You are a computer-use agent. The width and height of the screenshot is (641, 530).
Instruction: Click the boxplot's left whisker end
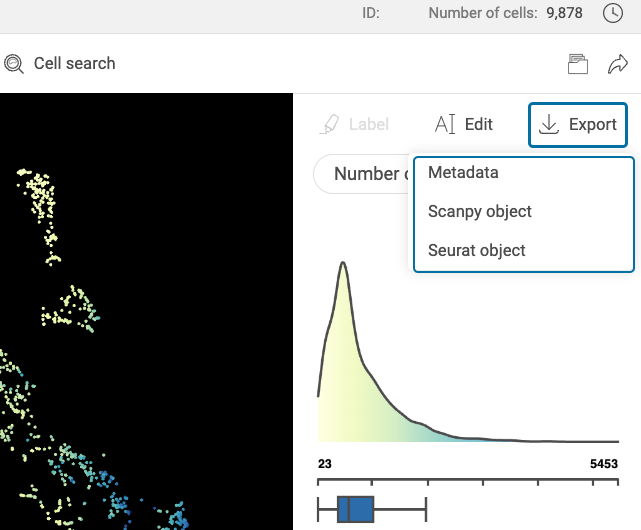pyautogui.click(x=318, y=509)
